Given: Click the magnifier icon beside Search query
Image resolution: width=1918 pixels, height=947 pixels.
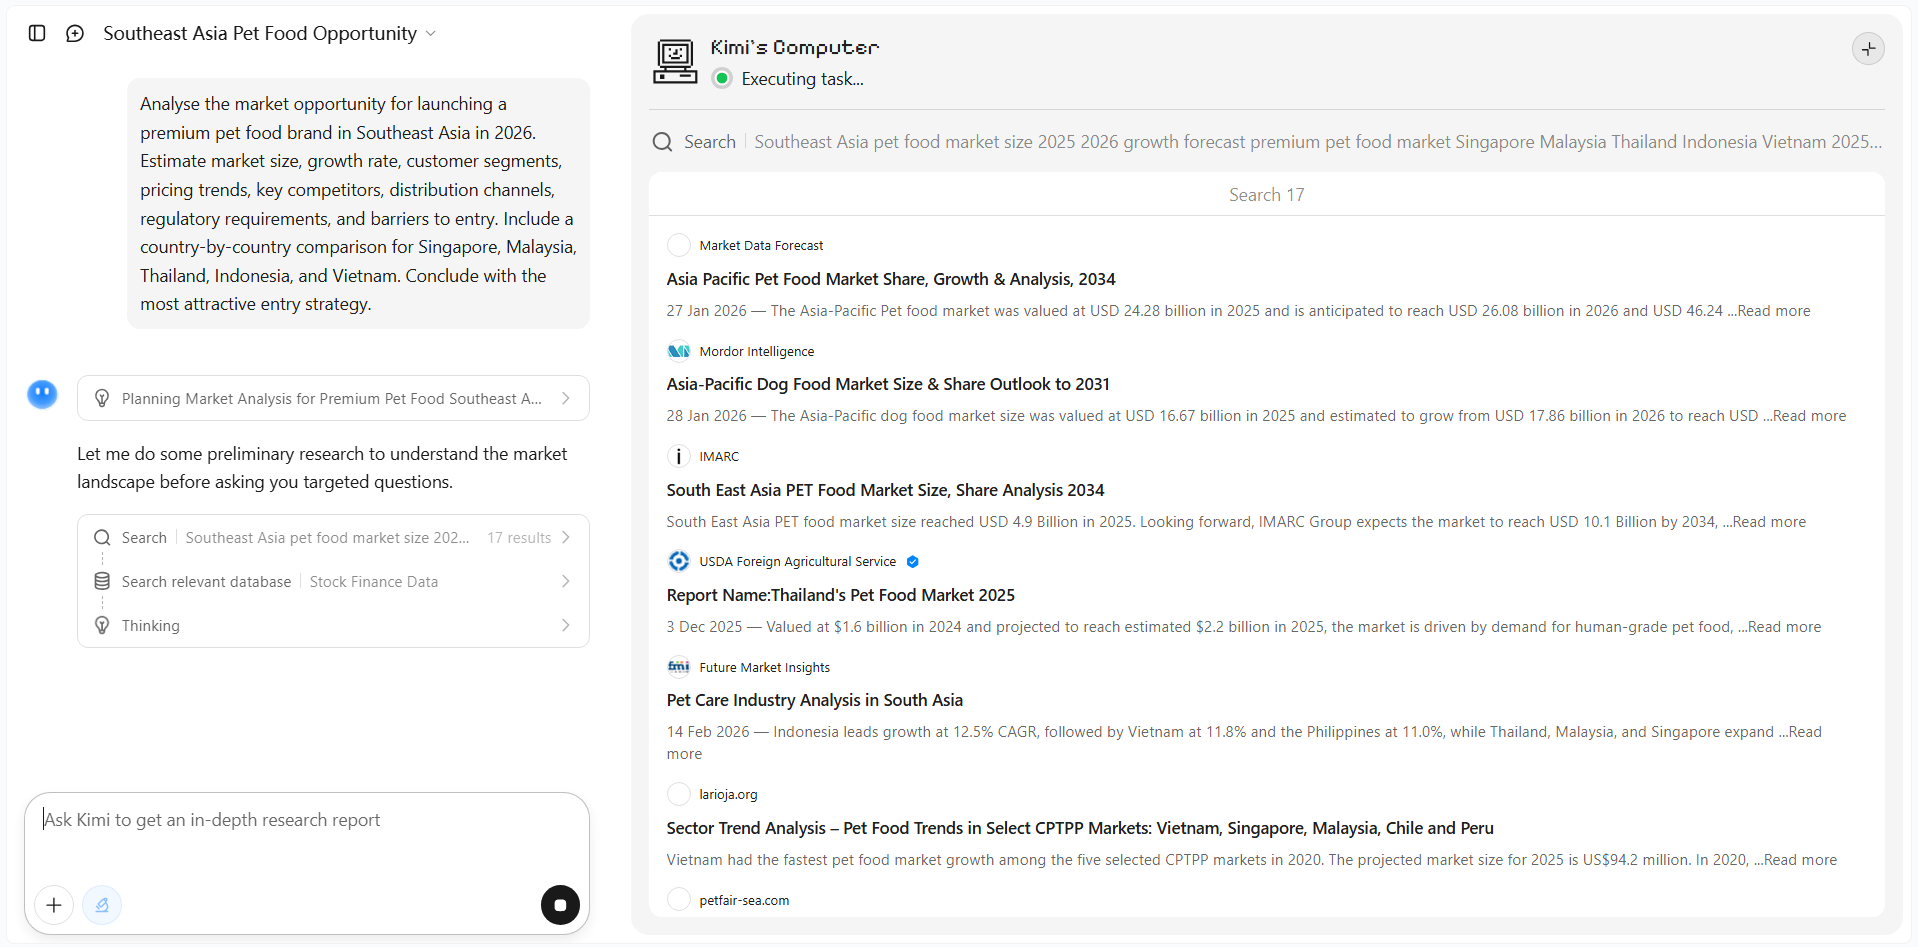Looking at the screenshot, I should 662,142.
